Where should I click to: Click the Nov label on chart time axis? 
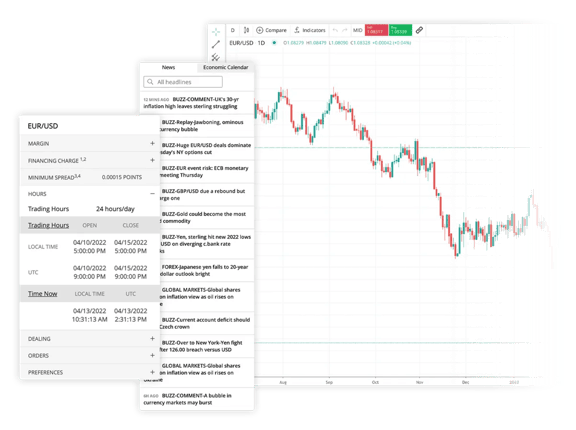pos(420,382)
